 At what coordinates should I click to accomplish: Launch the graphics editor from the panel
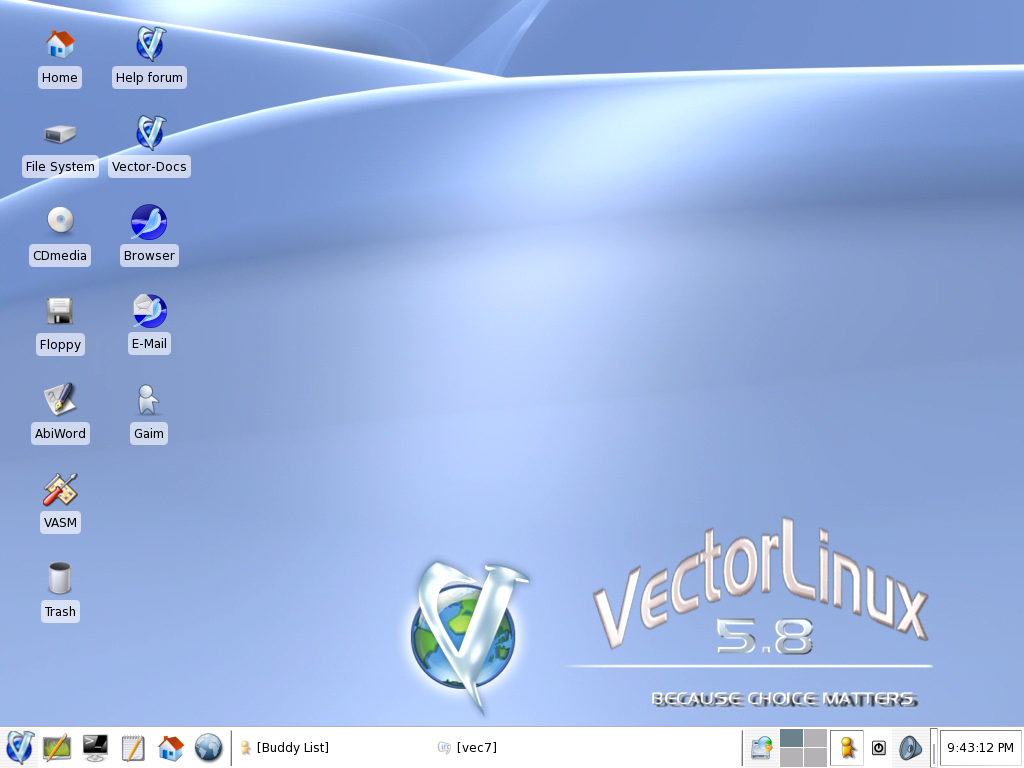click(57, 748)
